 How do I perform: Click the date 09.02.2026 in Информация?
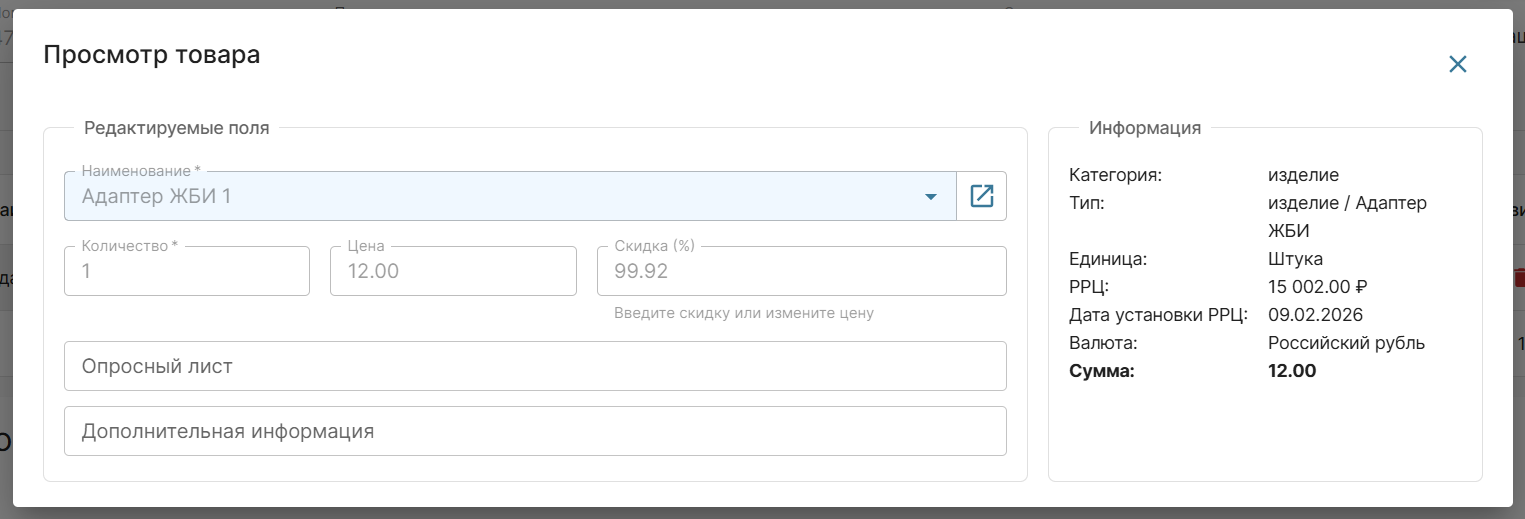(1315, 315)
